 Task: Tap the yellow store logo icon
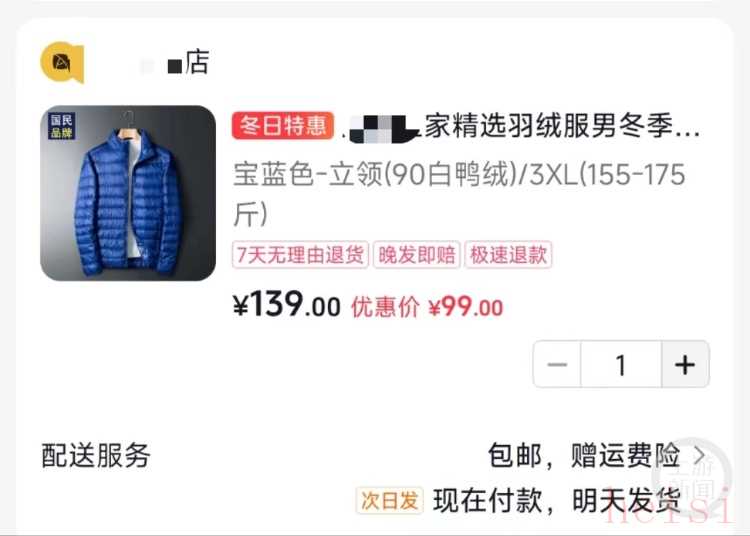(62, 62)
